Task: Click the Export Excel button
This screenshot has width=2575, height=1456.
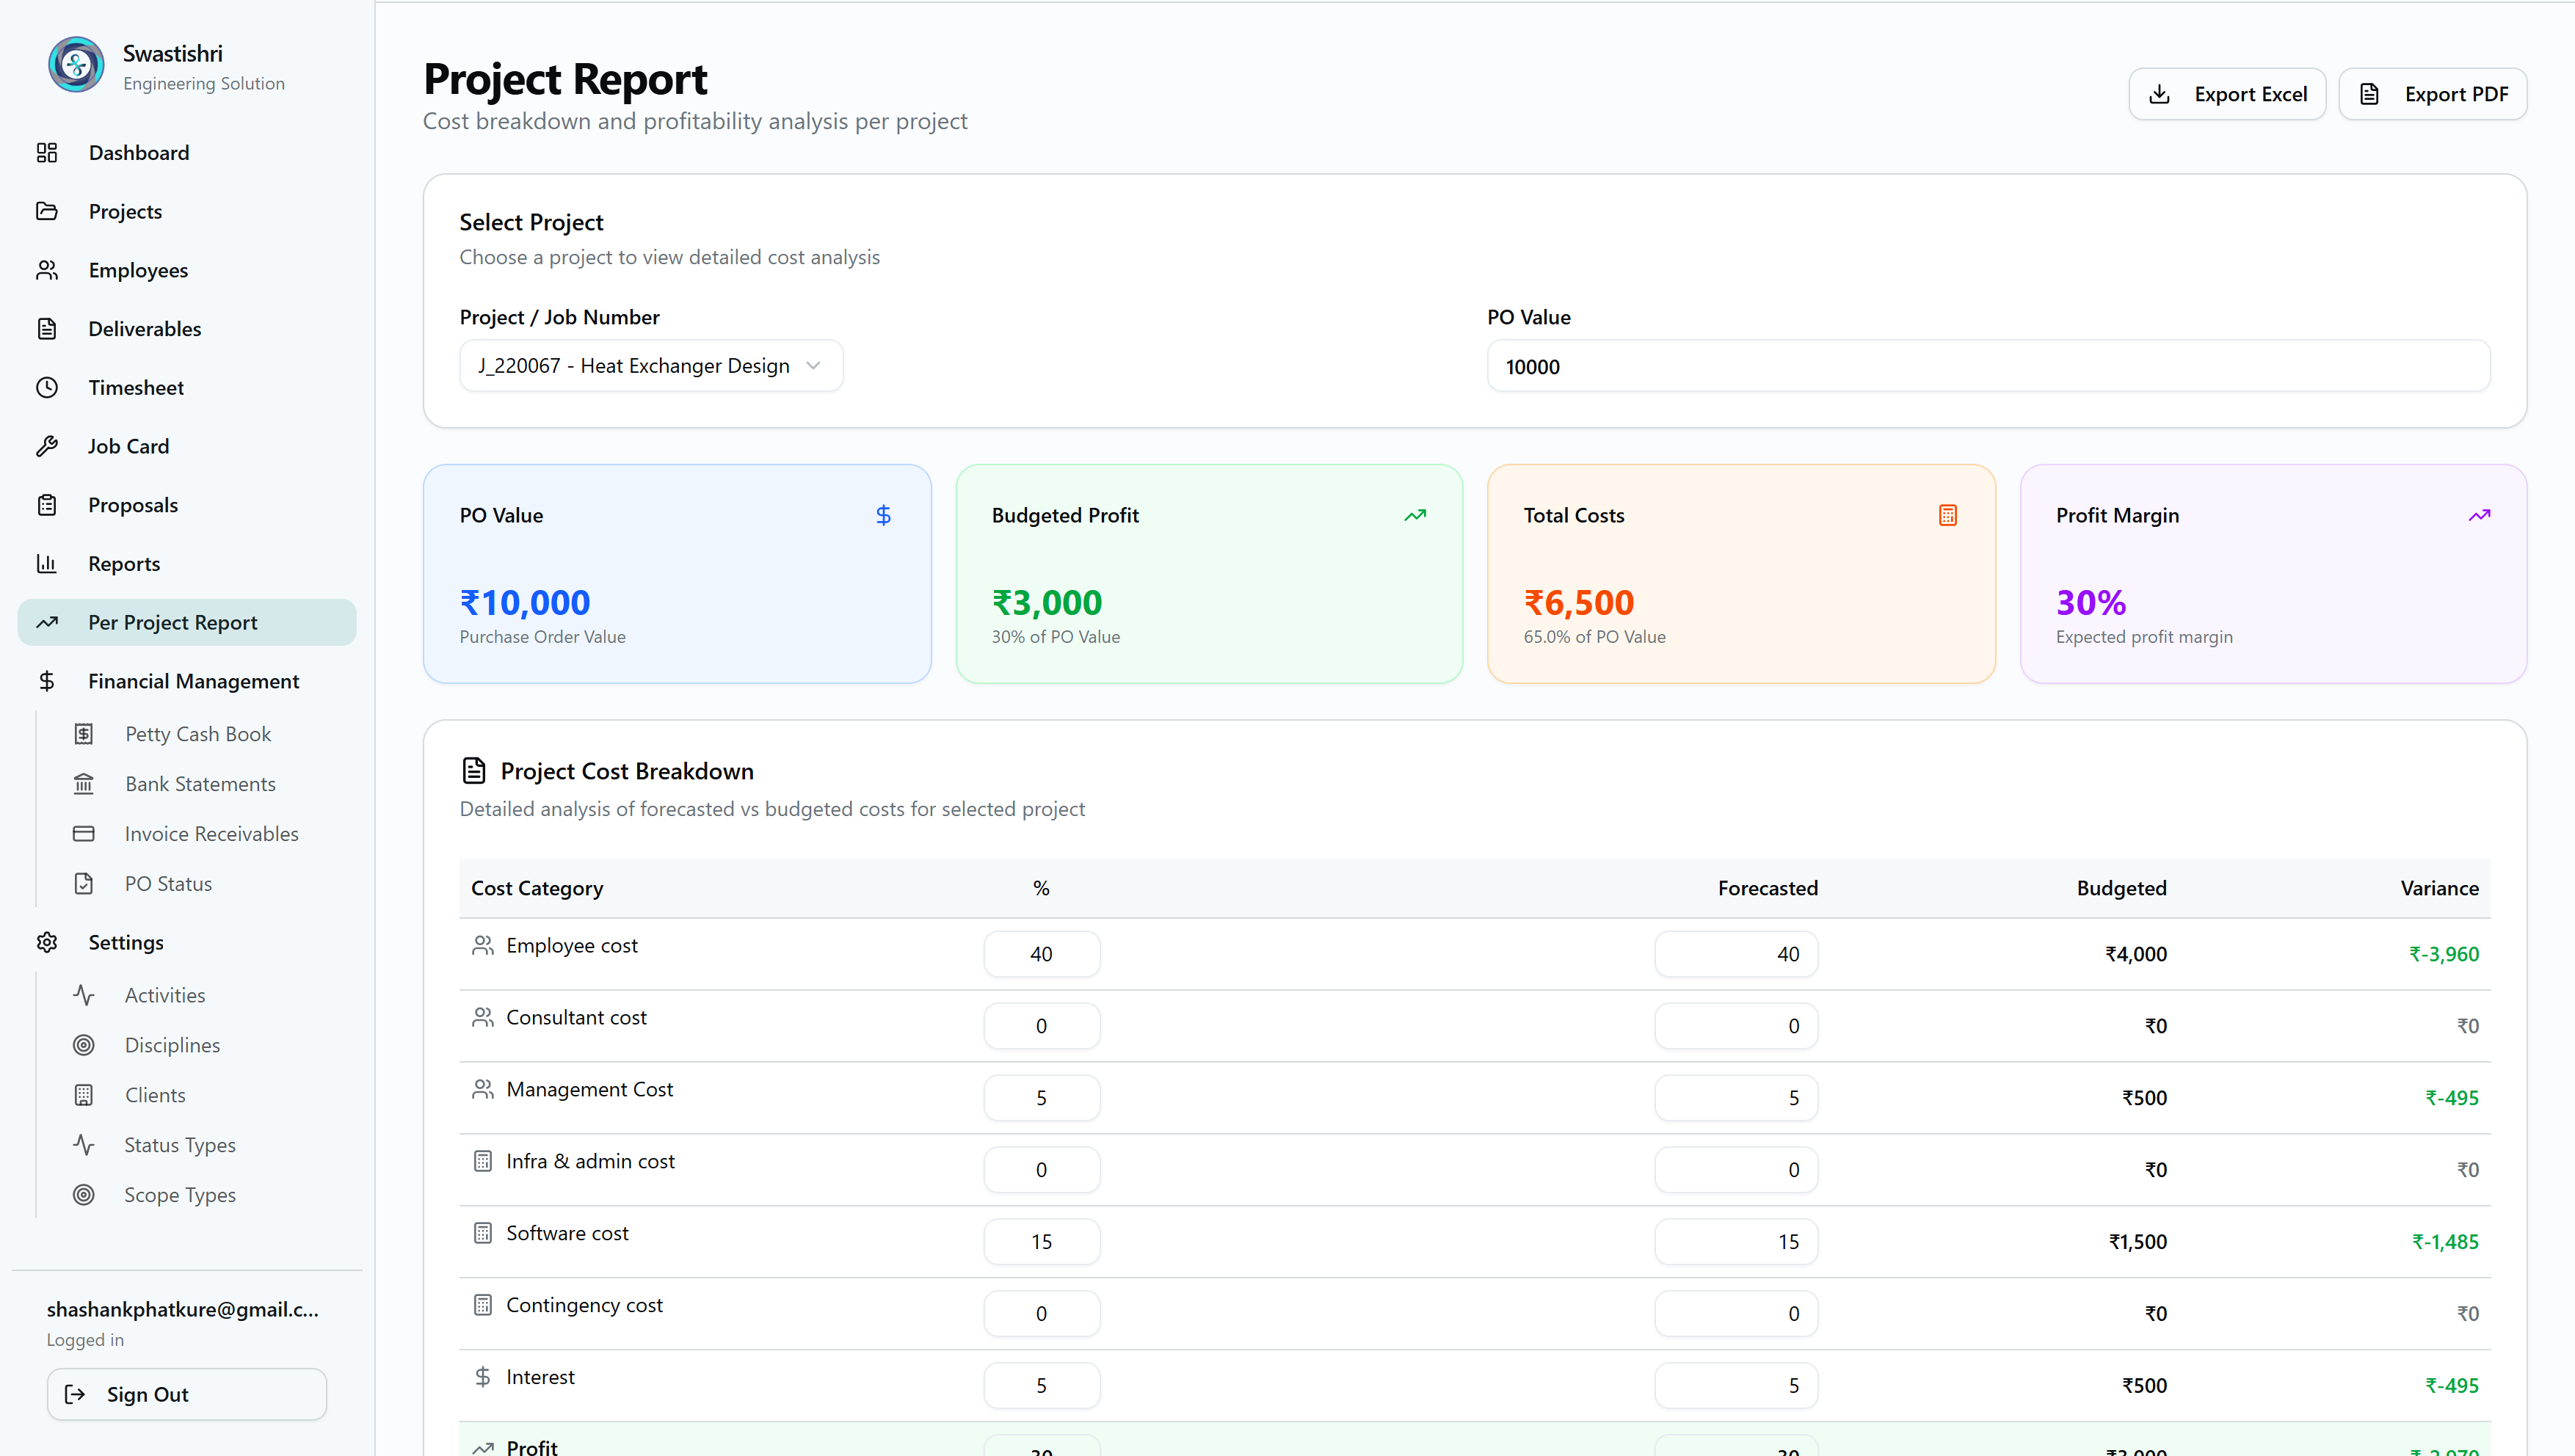Action: tap(2227, 94)
